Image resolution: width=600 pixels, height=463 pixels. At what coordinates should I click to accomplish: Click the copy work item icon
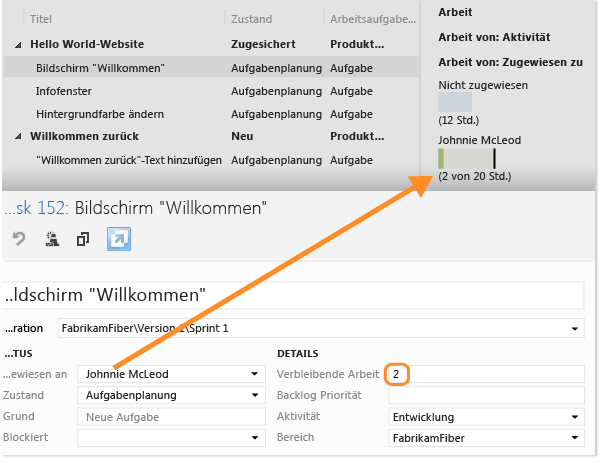coord(83,239)
